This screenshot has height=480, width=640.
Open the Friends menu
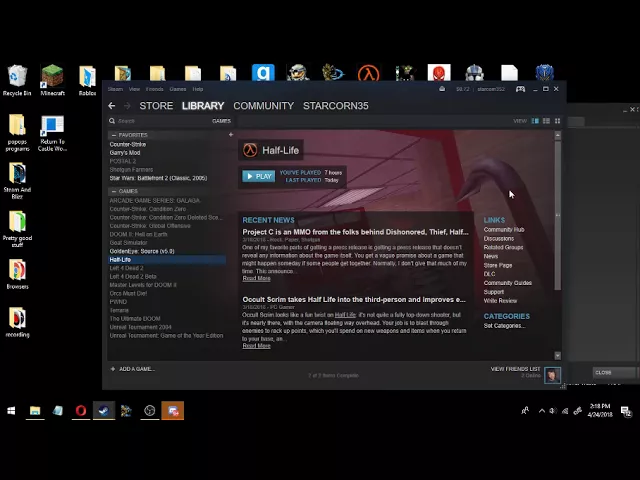pos(154,89)
